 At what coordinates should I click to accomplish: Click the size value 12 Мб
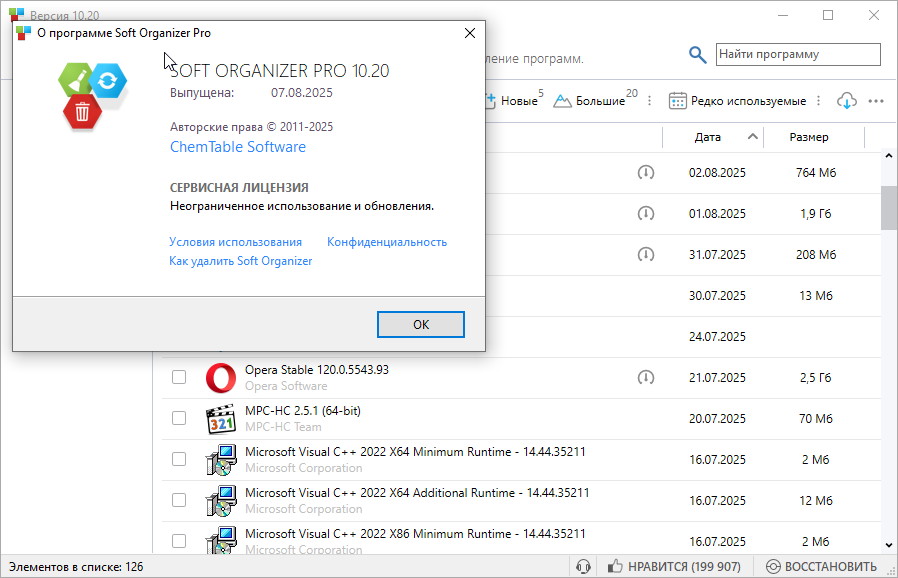click(x=816, y=501)
